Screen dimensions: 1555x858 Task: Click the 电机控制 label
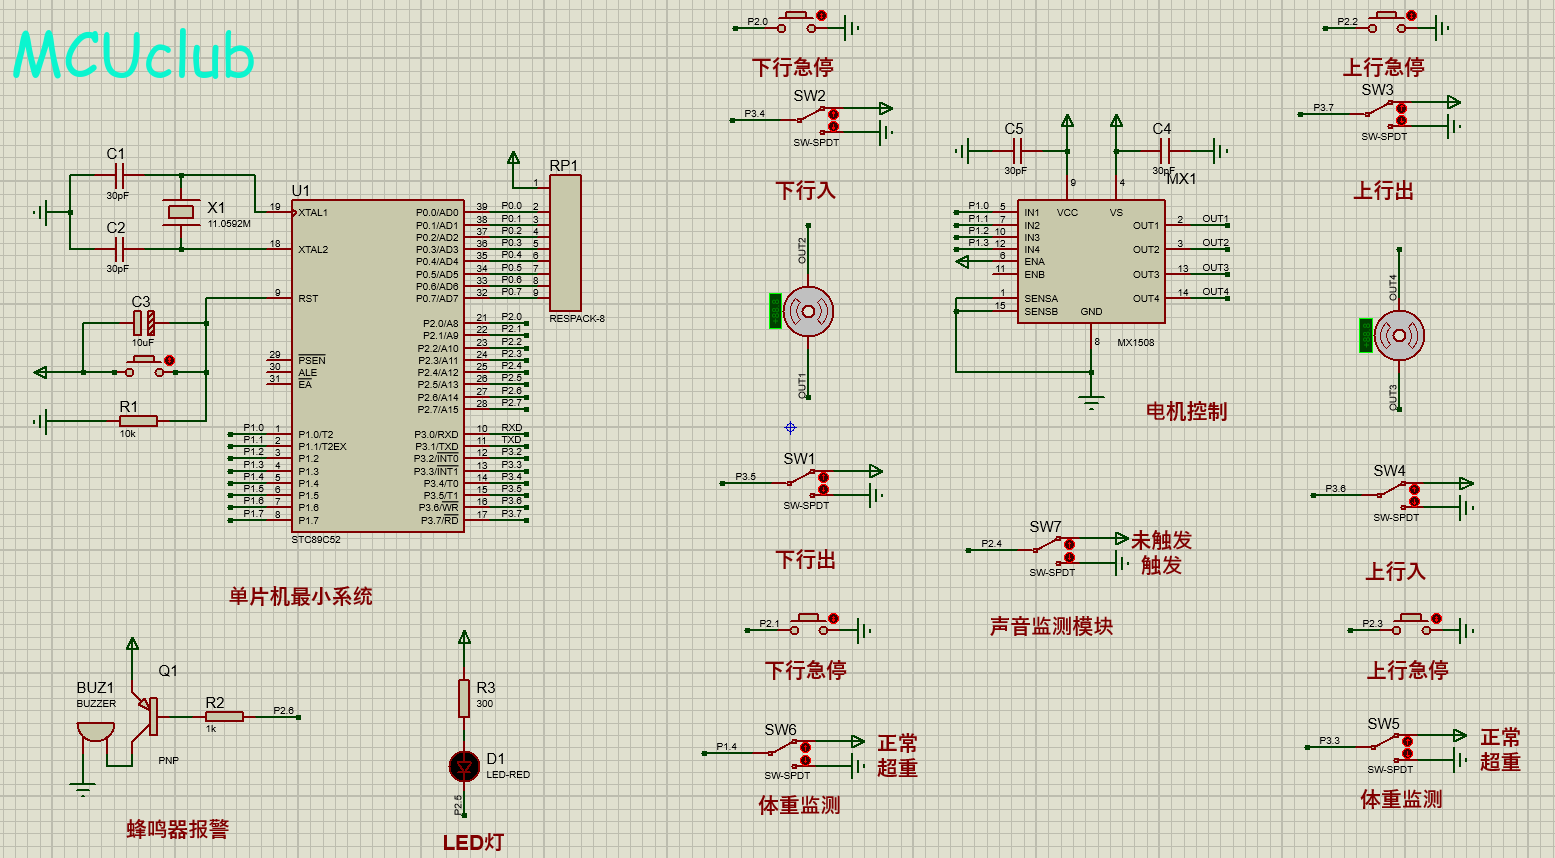click(x=1186, y=411)
